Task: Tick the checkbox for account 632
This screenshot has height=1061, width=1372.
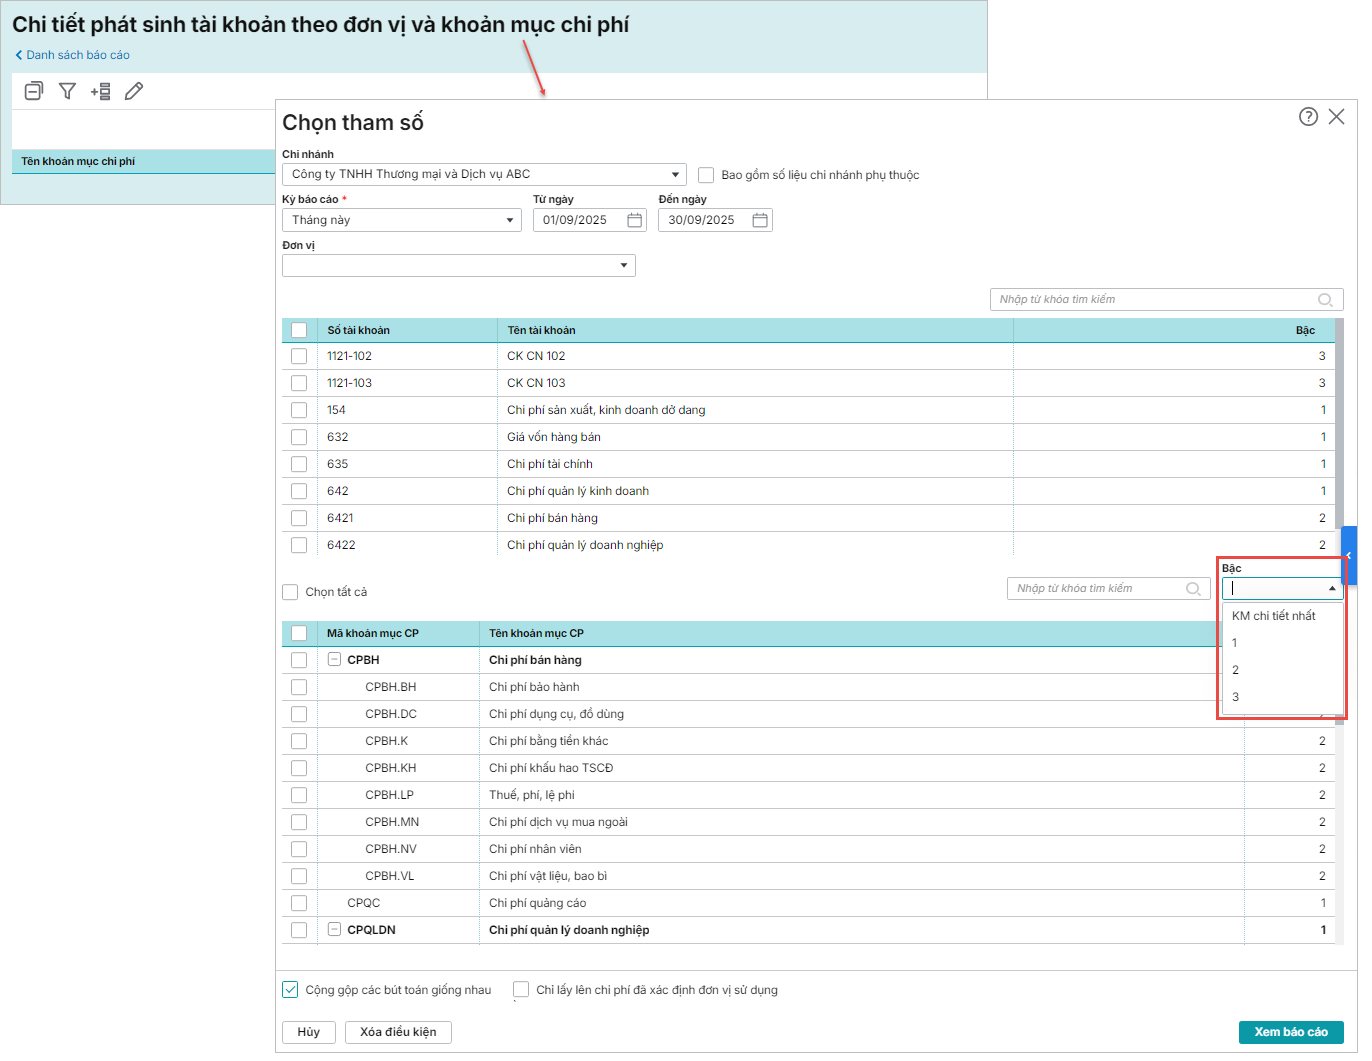Action: click(x=299, y=437)
